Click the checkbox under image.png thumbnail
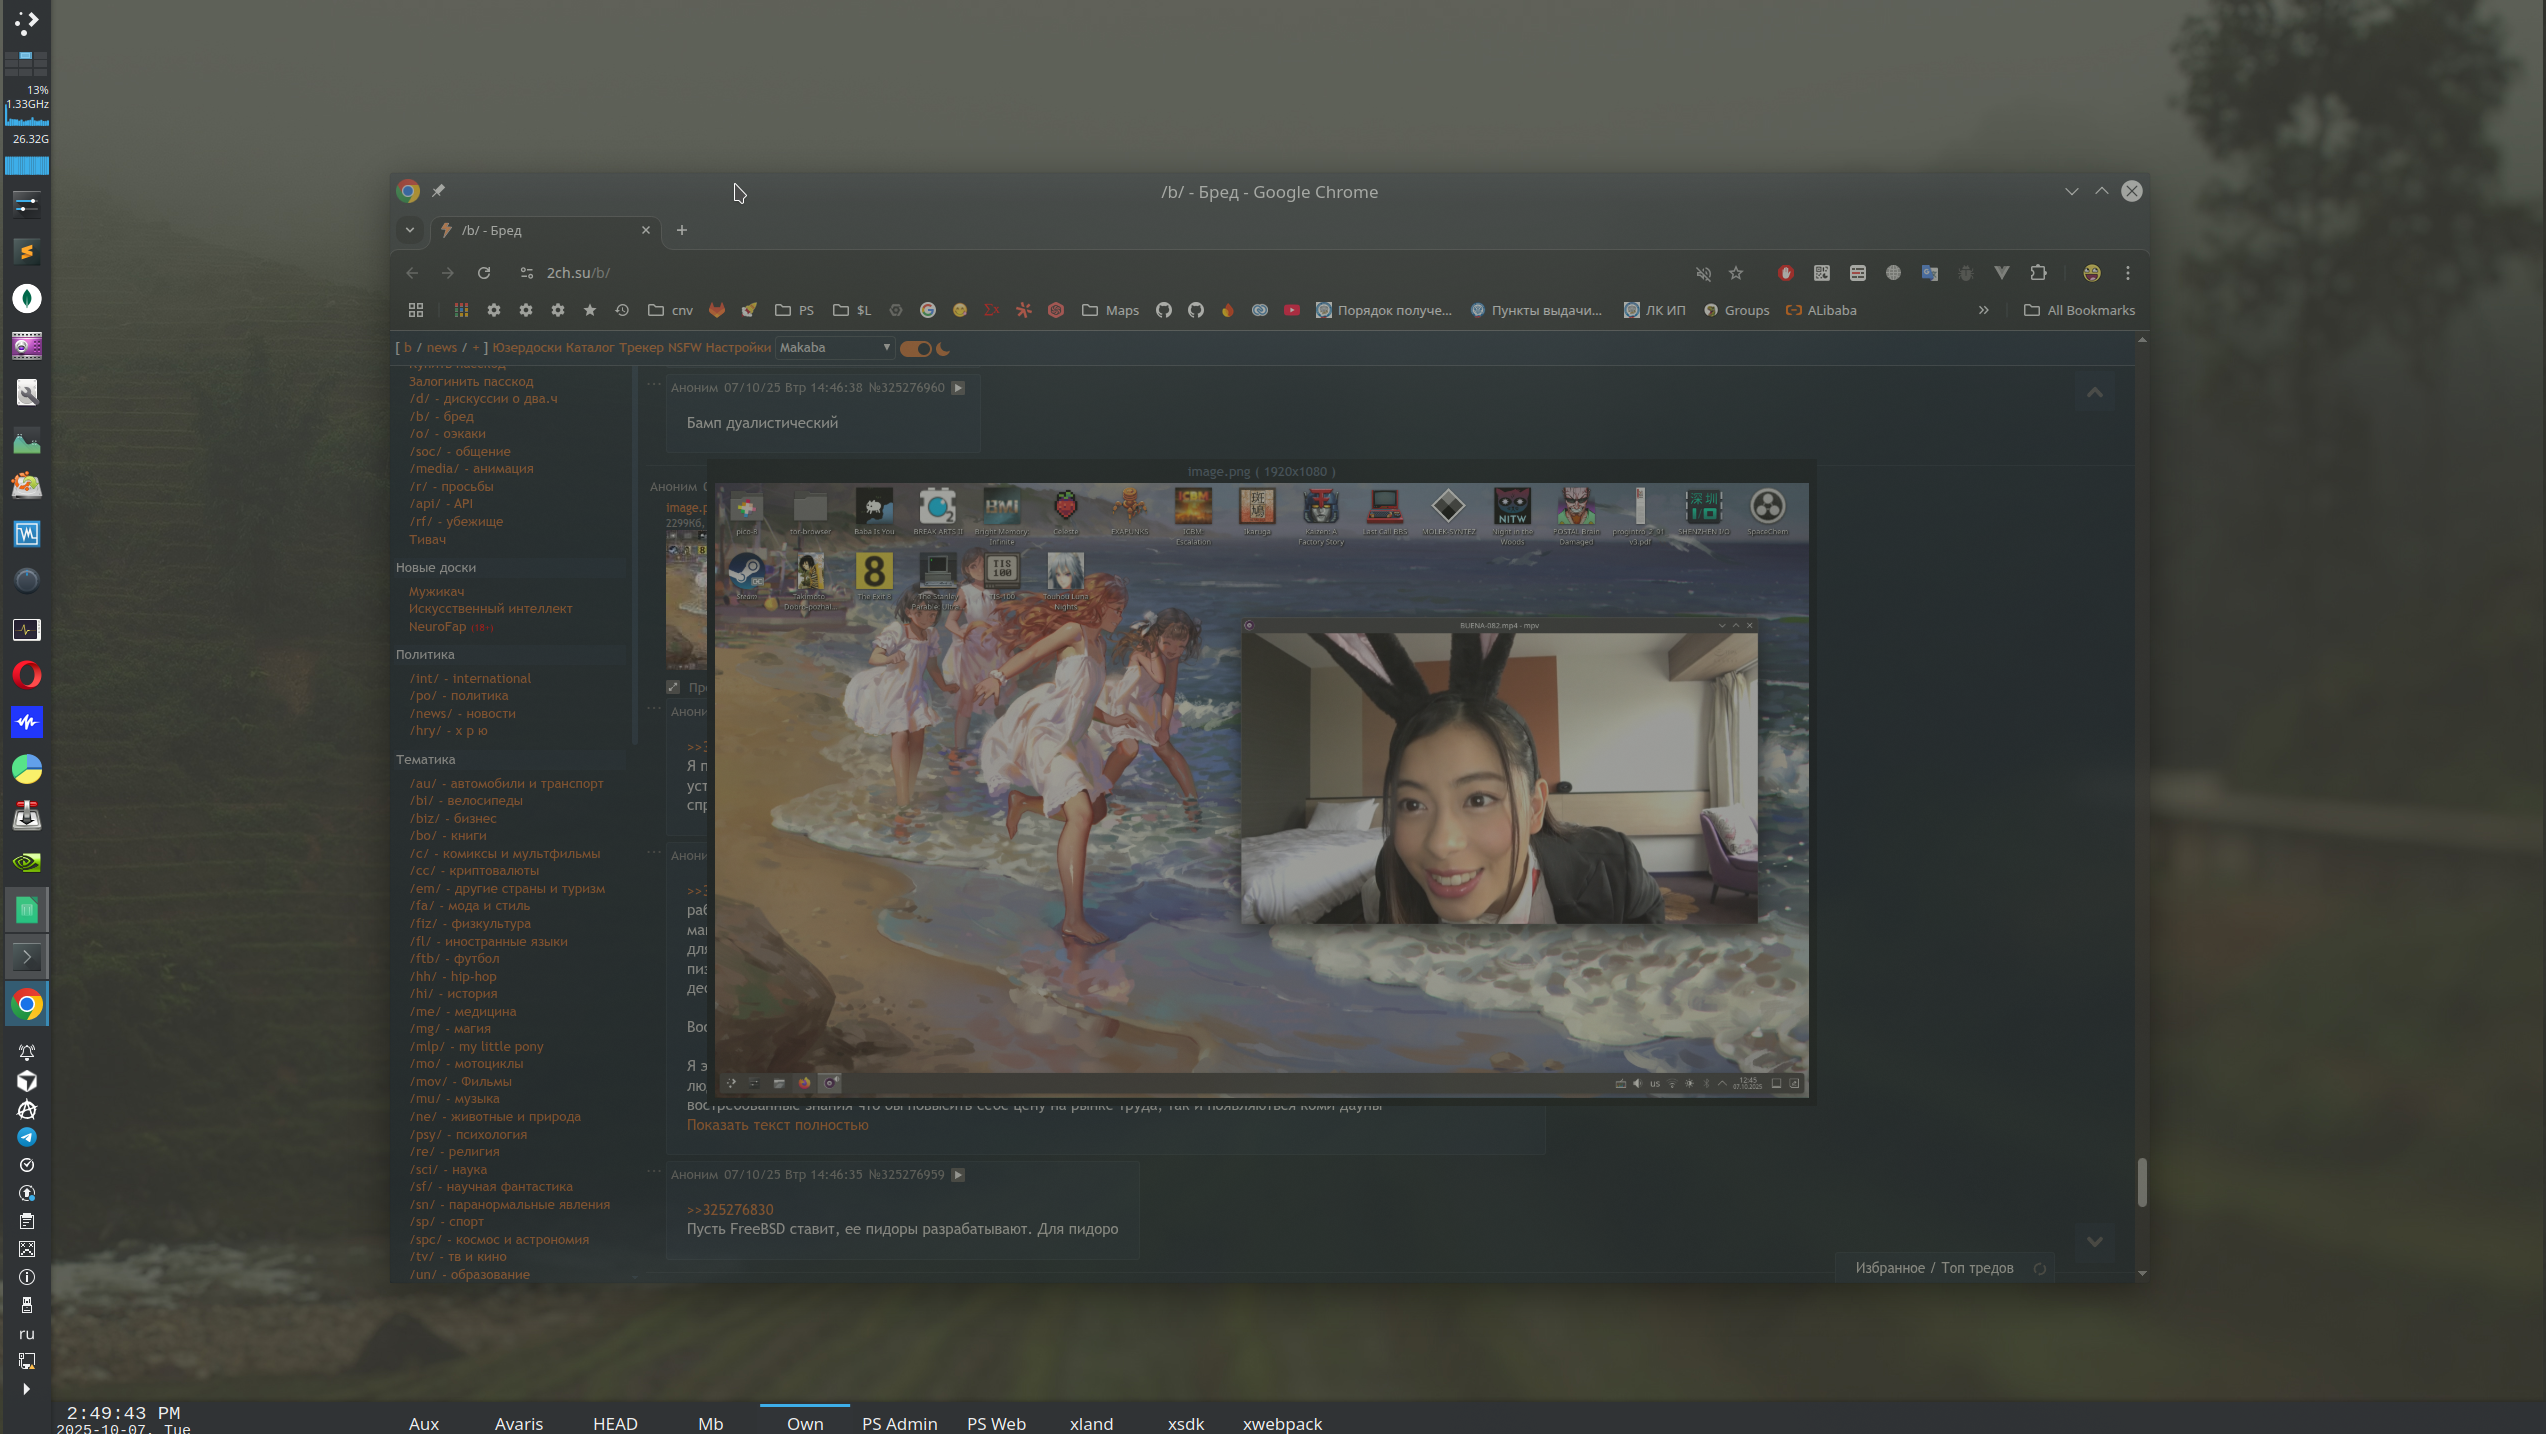The height and width of the screenshot is (1434, 2546). coord(673,687)
